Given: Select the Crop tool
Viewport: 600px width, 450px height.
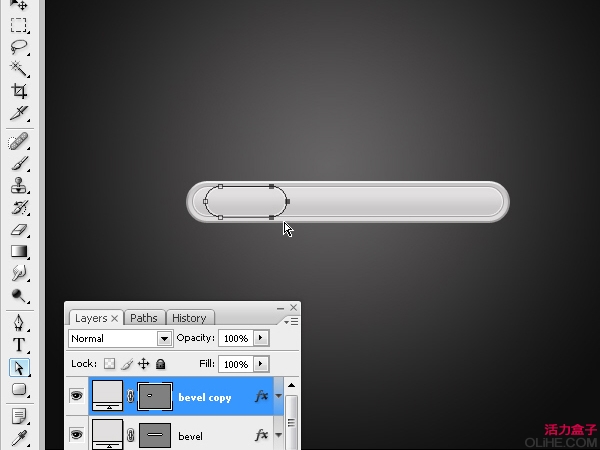Looking at the screenshot, I should [18, 91].
